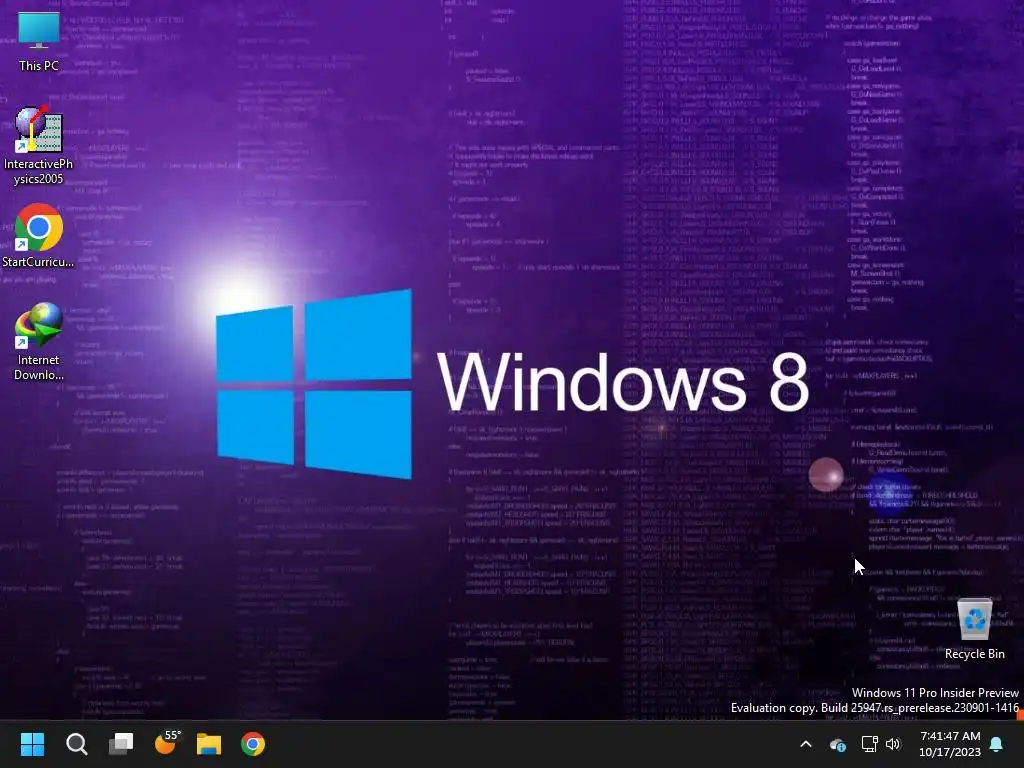1024x768 pixels.
Task: Launch Google Chrome from the taskbar
Action: coord(253,744)
